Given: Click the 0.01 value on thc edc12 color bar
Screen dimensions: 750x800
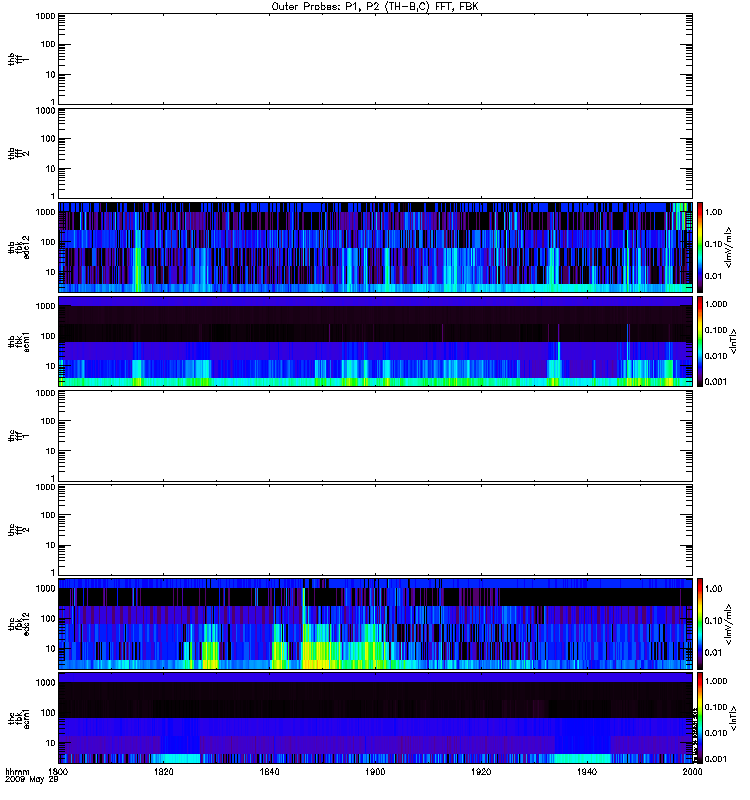Looking at the screenshot, I should point(713,653).
